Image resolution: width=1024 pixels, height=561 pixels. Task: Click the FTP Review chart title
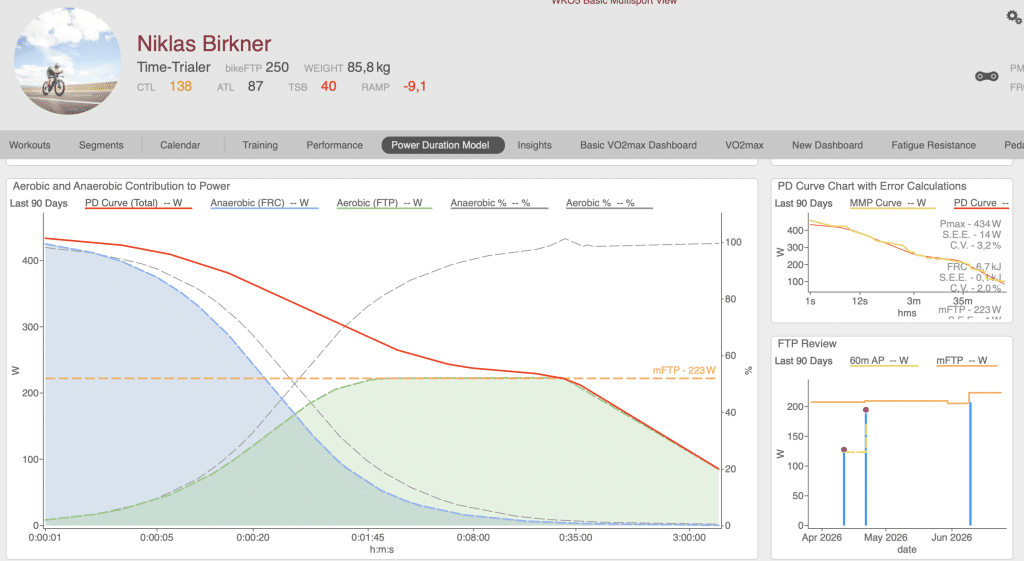tap(807, 344)
